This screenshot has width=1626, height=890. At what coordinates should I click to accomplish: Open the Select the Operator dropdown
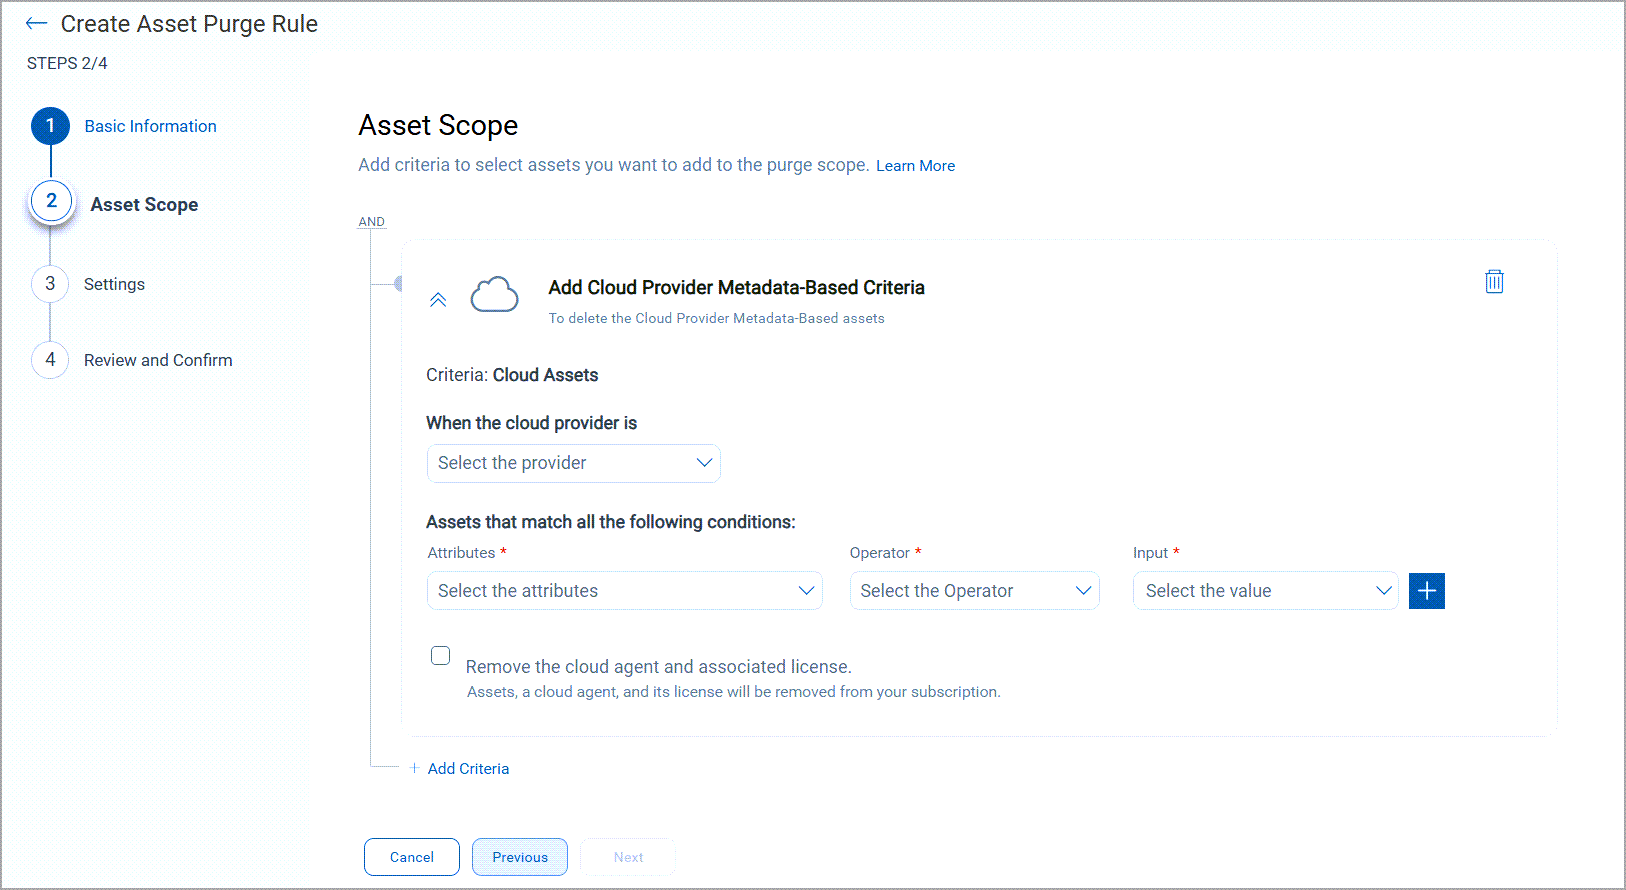click(x=975, y=591)
